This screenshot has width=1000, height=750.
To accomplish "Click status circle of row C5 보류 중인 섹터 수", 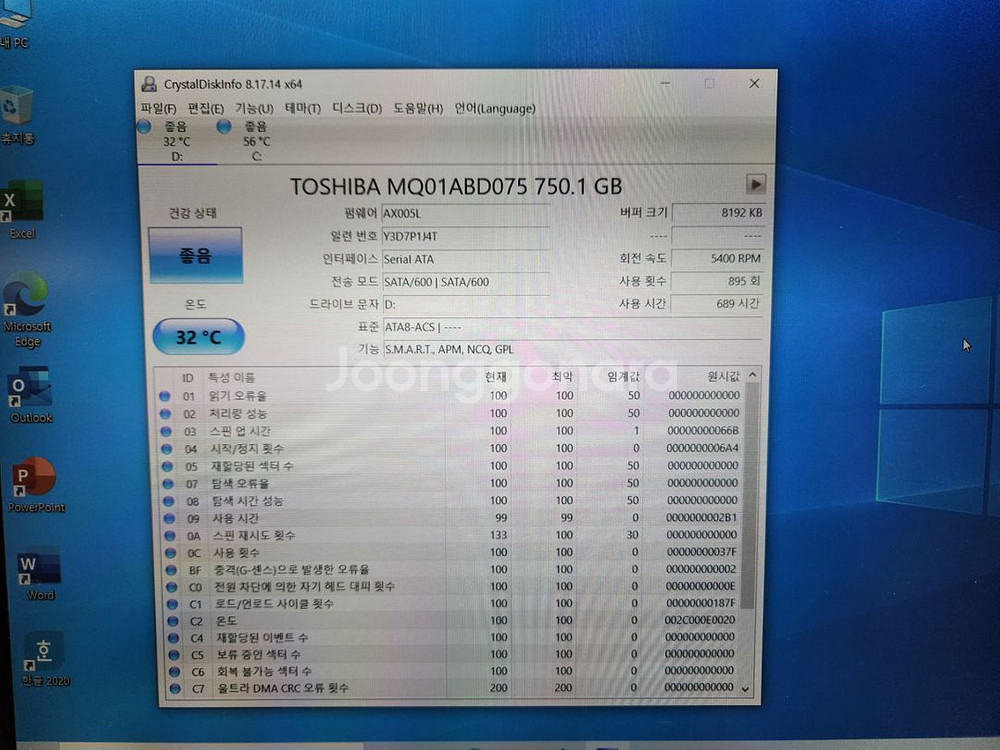I will click(174, 654).
